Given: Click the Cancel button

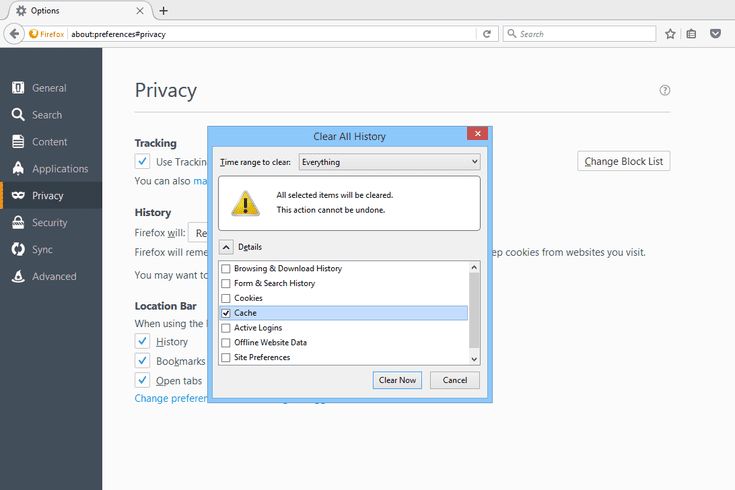Looking at the screenshot, I should click(455, 380).
